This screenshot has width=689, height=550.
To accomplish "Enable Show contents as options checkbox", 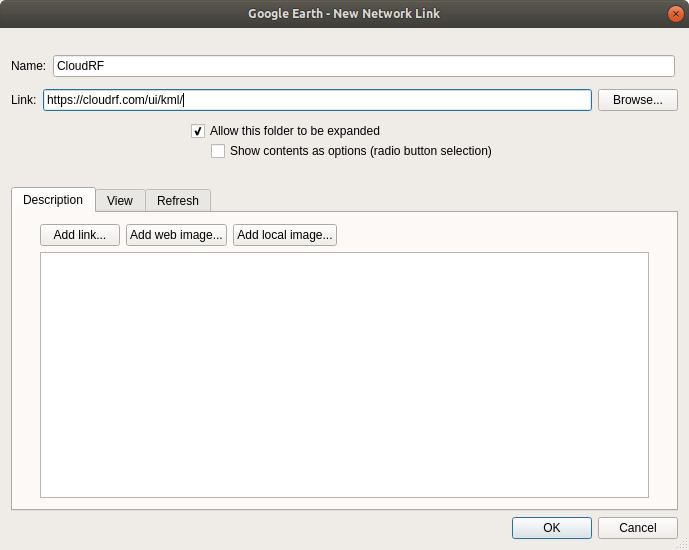I will [218, 151].
